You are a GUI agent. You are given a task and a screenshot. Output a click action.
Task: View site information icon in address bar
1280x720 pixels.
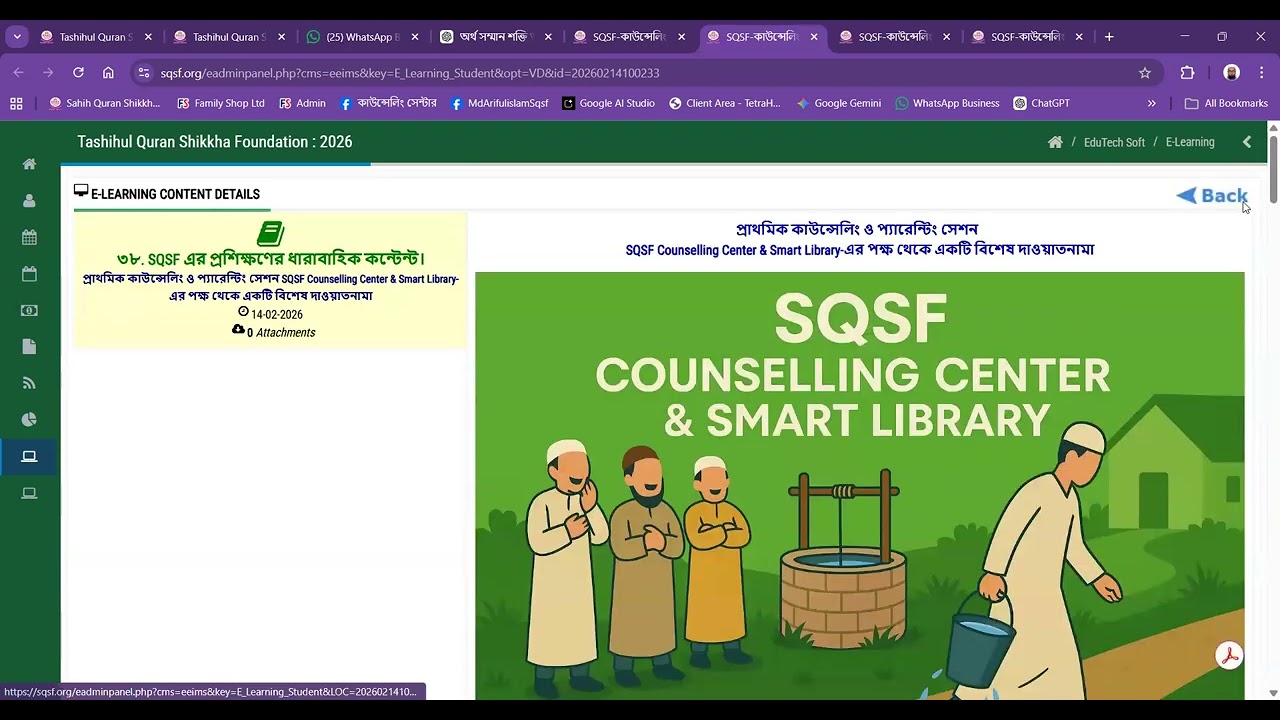144,73
